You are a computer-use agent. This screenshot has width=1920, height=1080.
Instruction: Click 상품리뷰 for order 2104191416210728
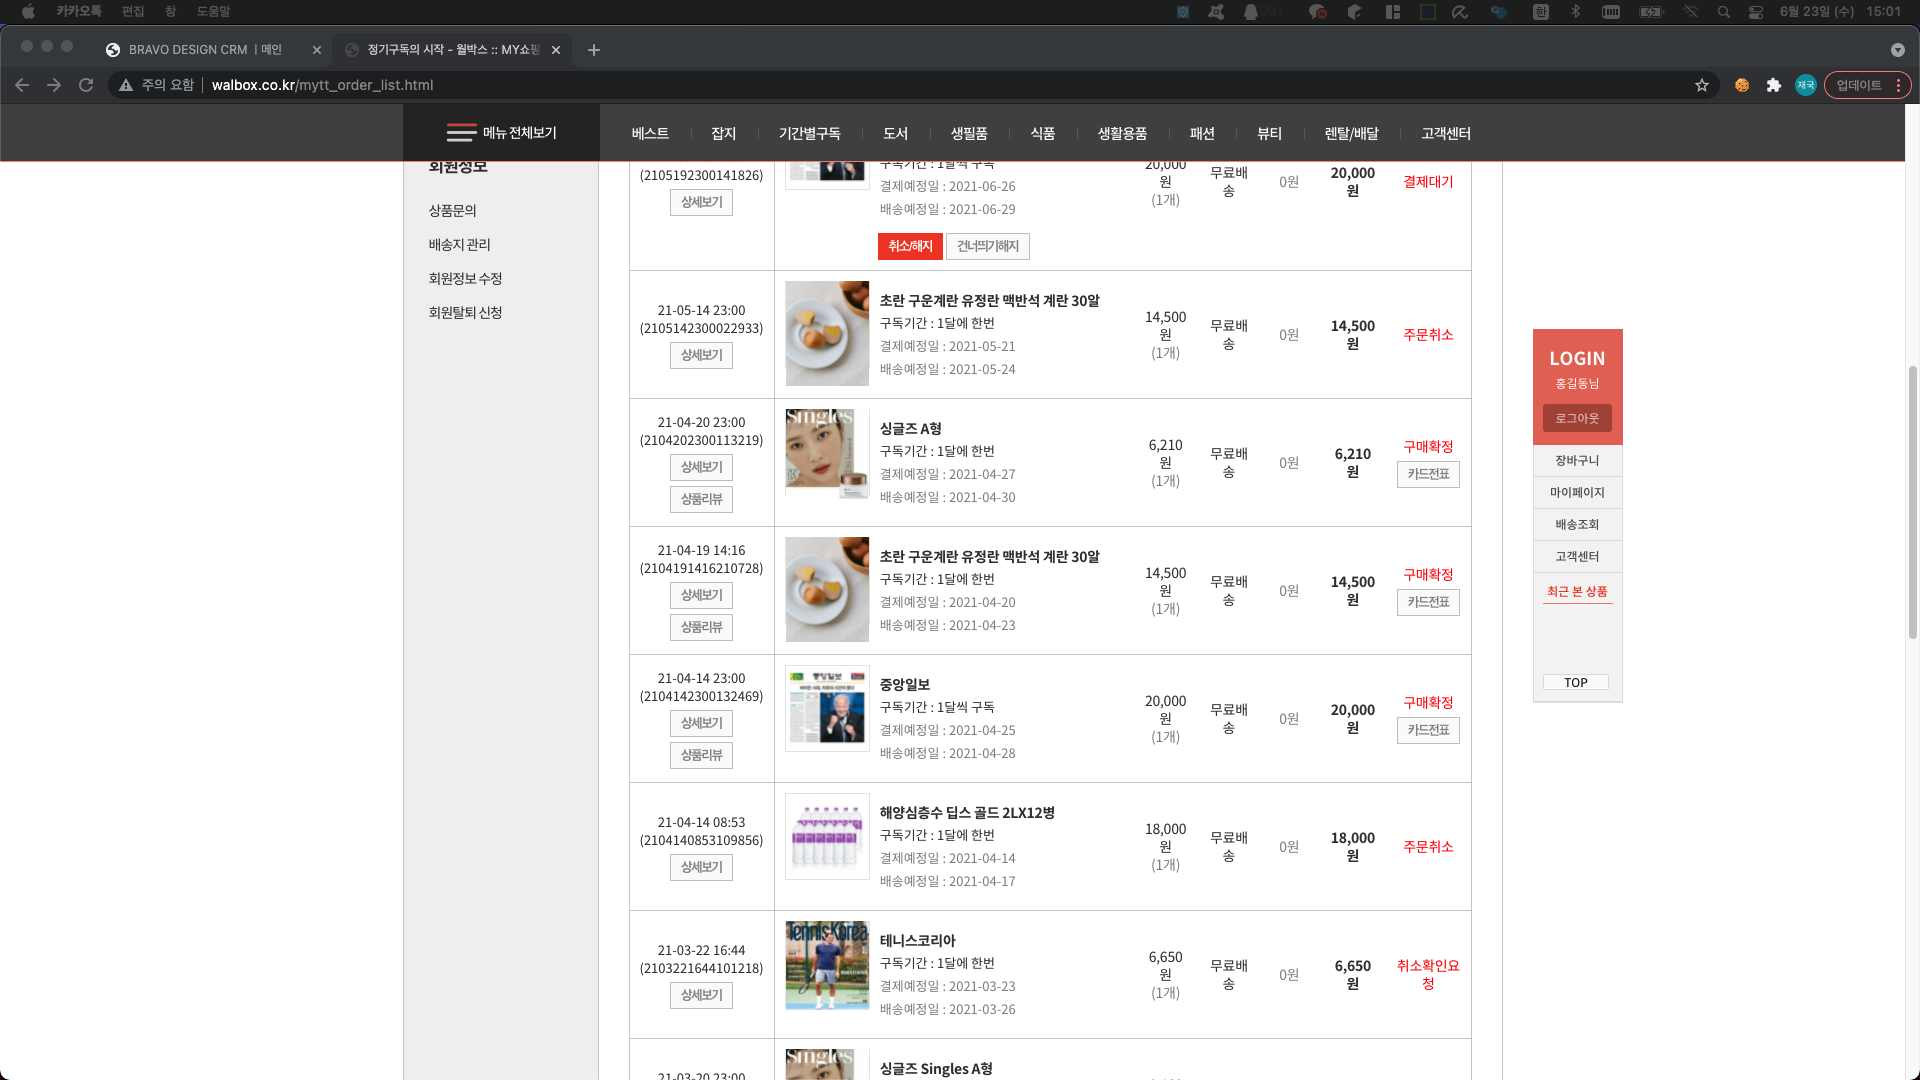click(701, 627)
